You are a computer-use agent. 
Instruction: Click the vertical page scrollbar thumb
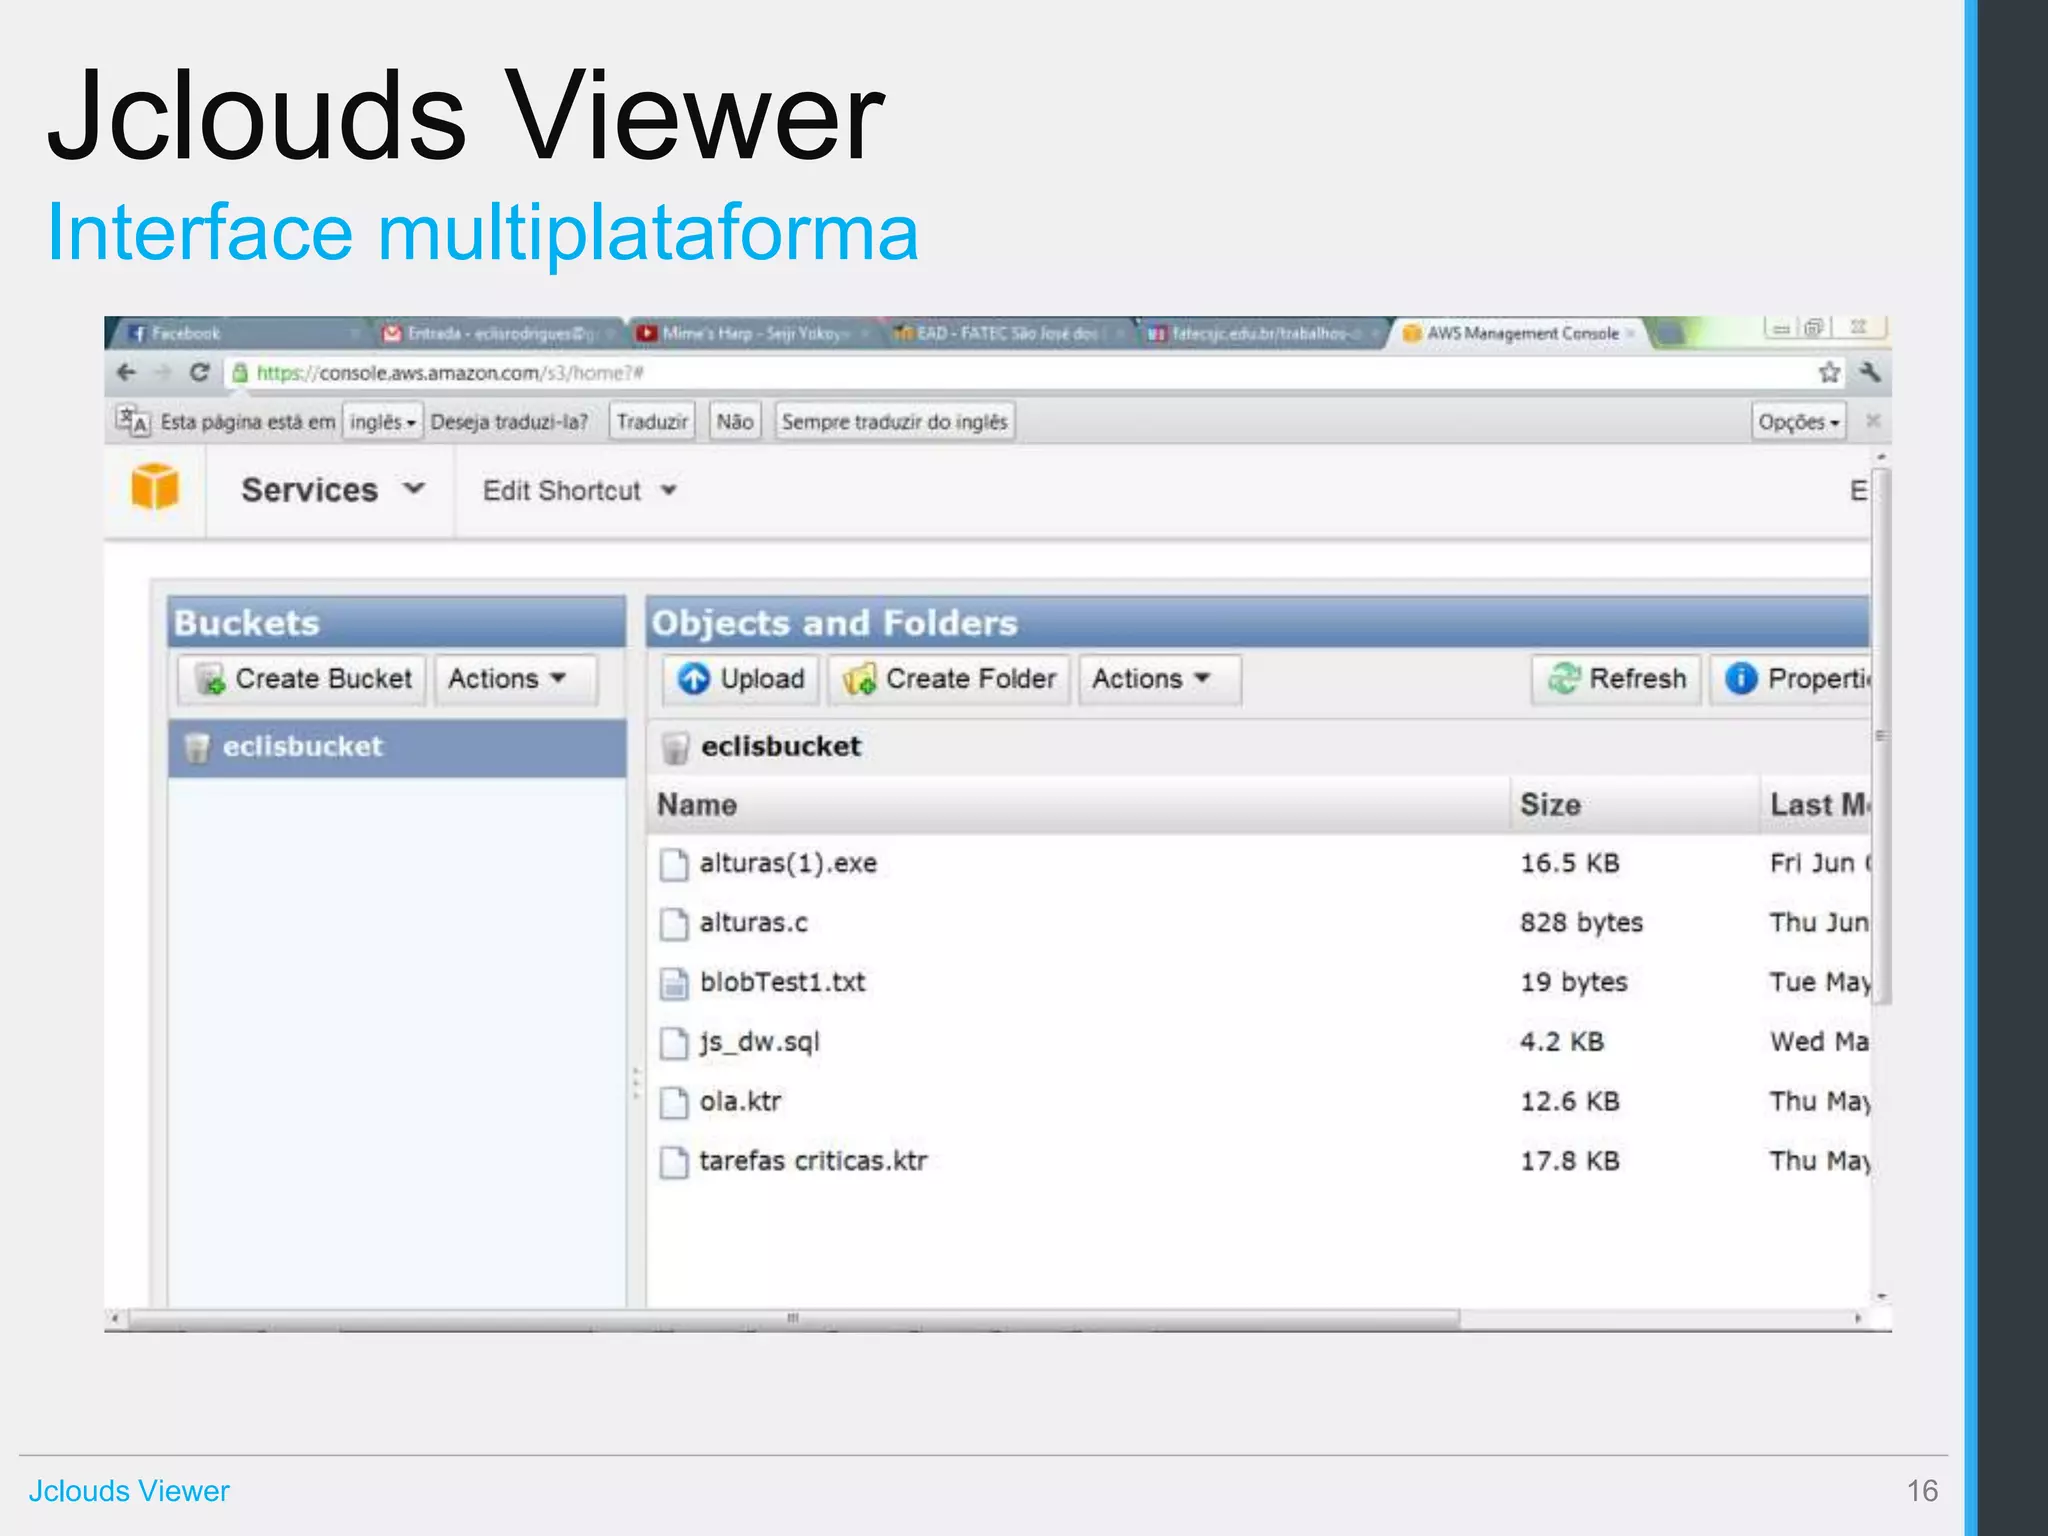pos(1881,735)
